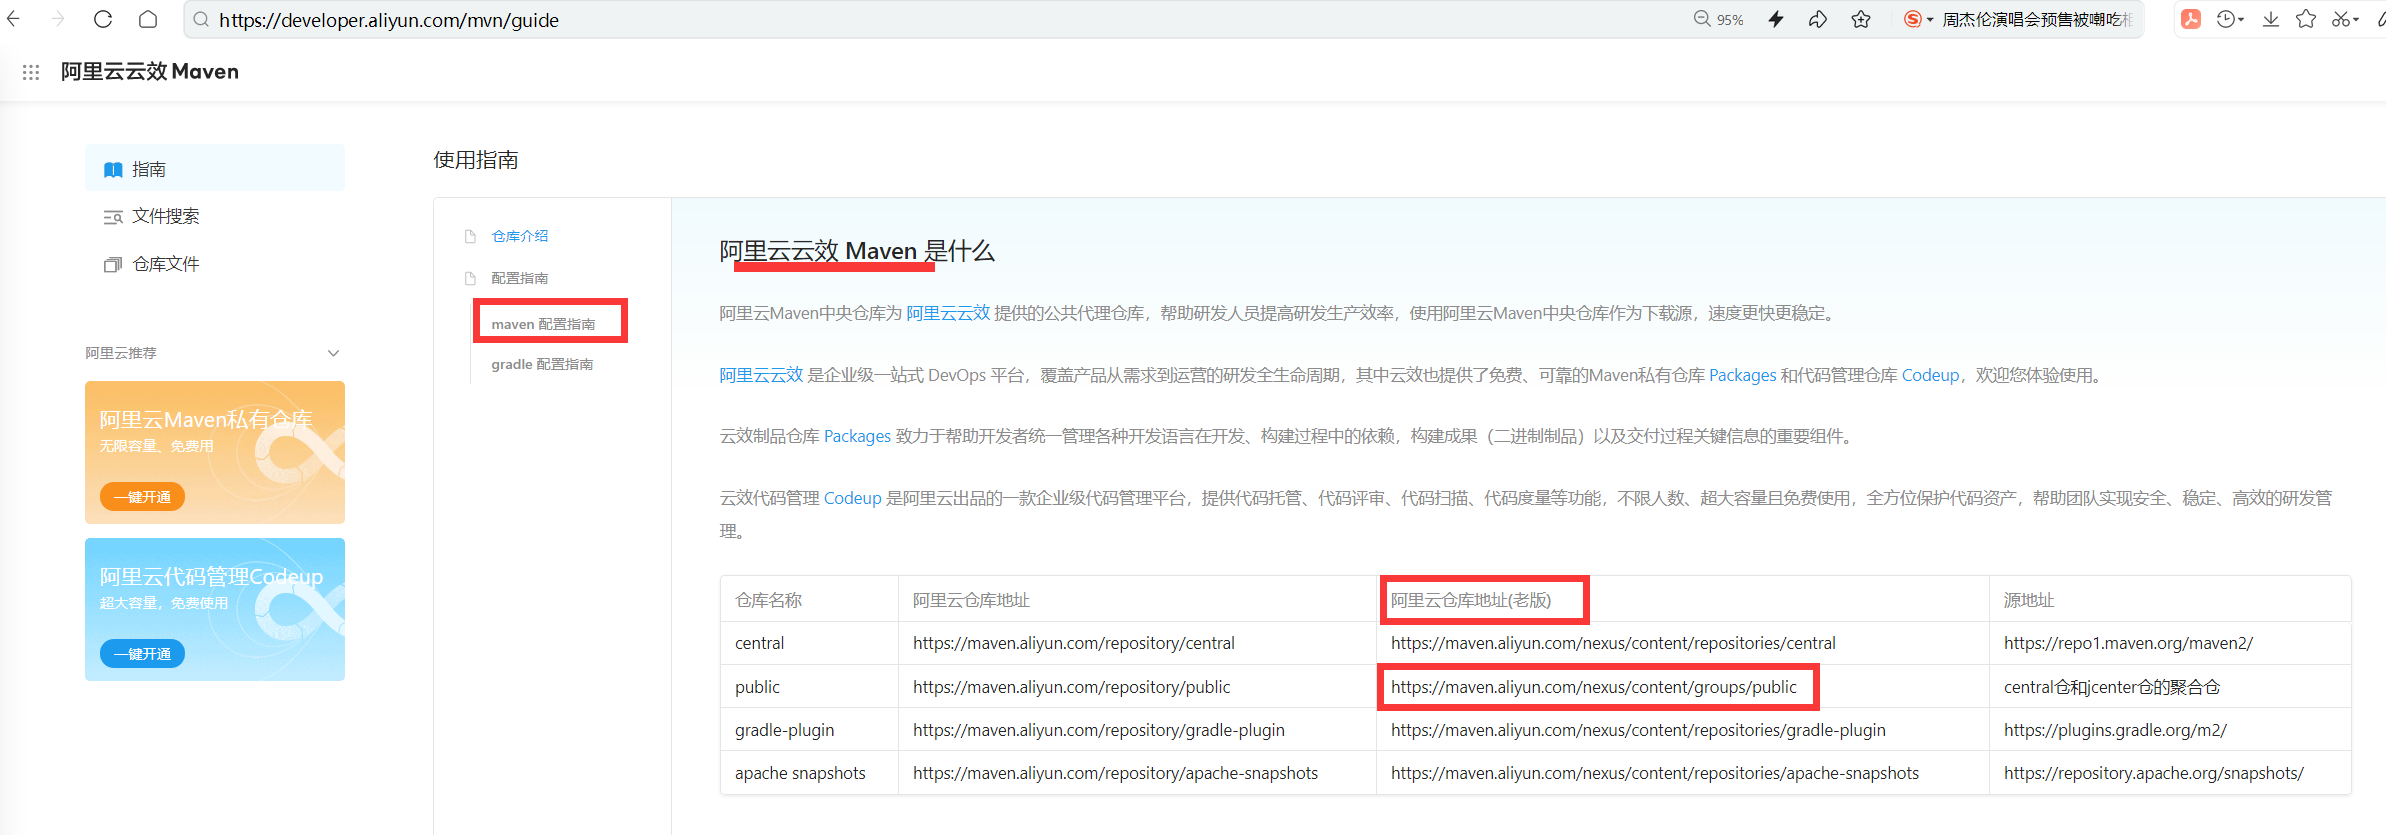Click Packages link in second paragraph
This screenshot has width=2386, height=835.
[1743, 375]
